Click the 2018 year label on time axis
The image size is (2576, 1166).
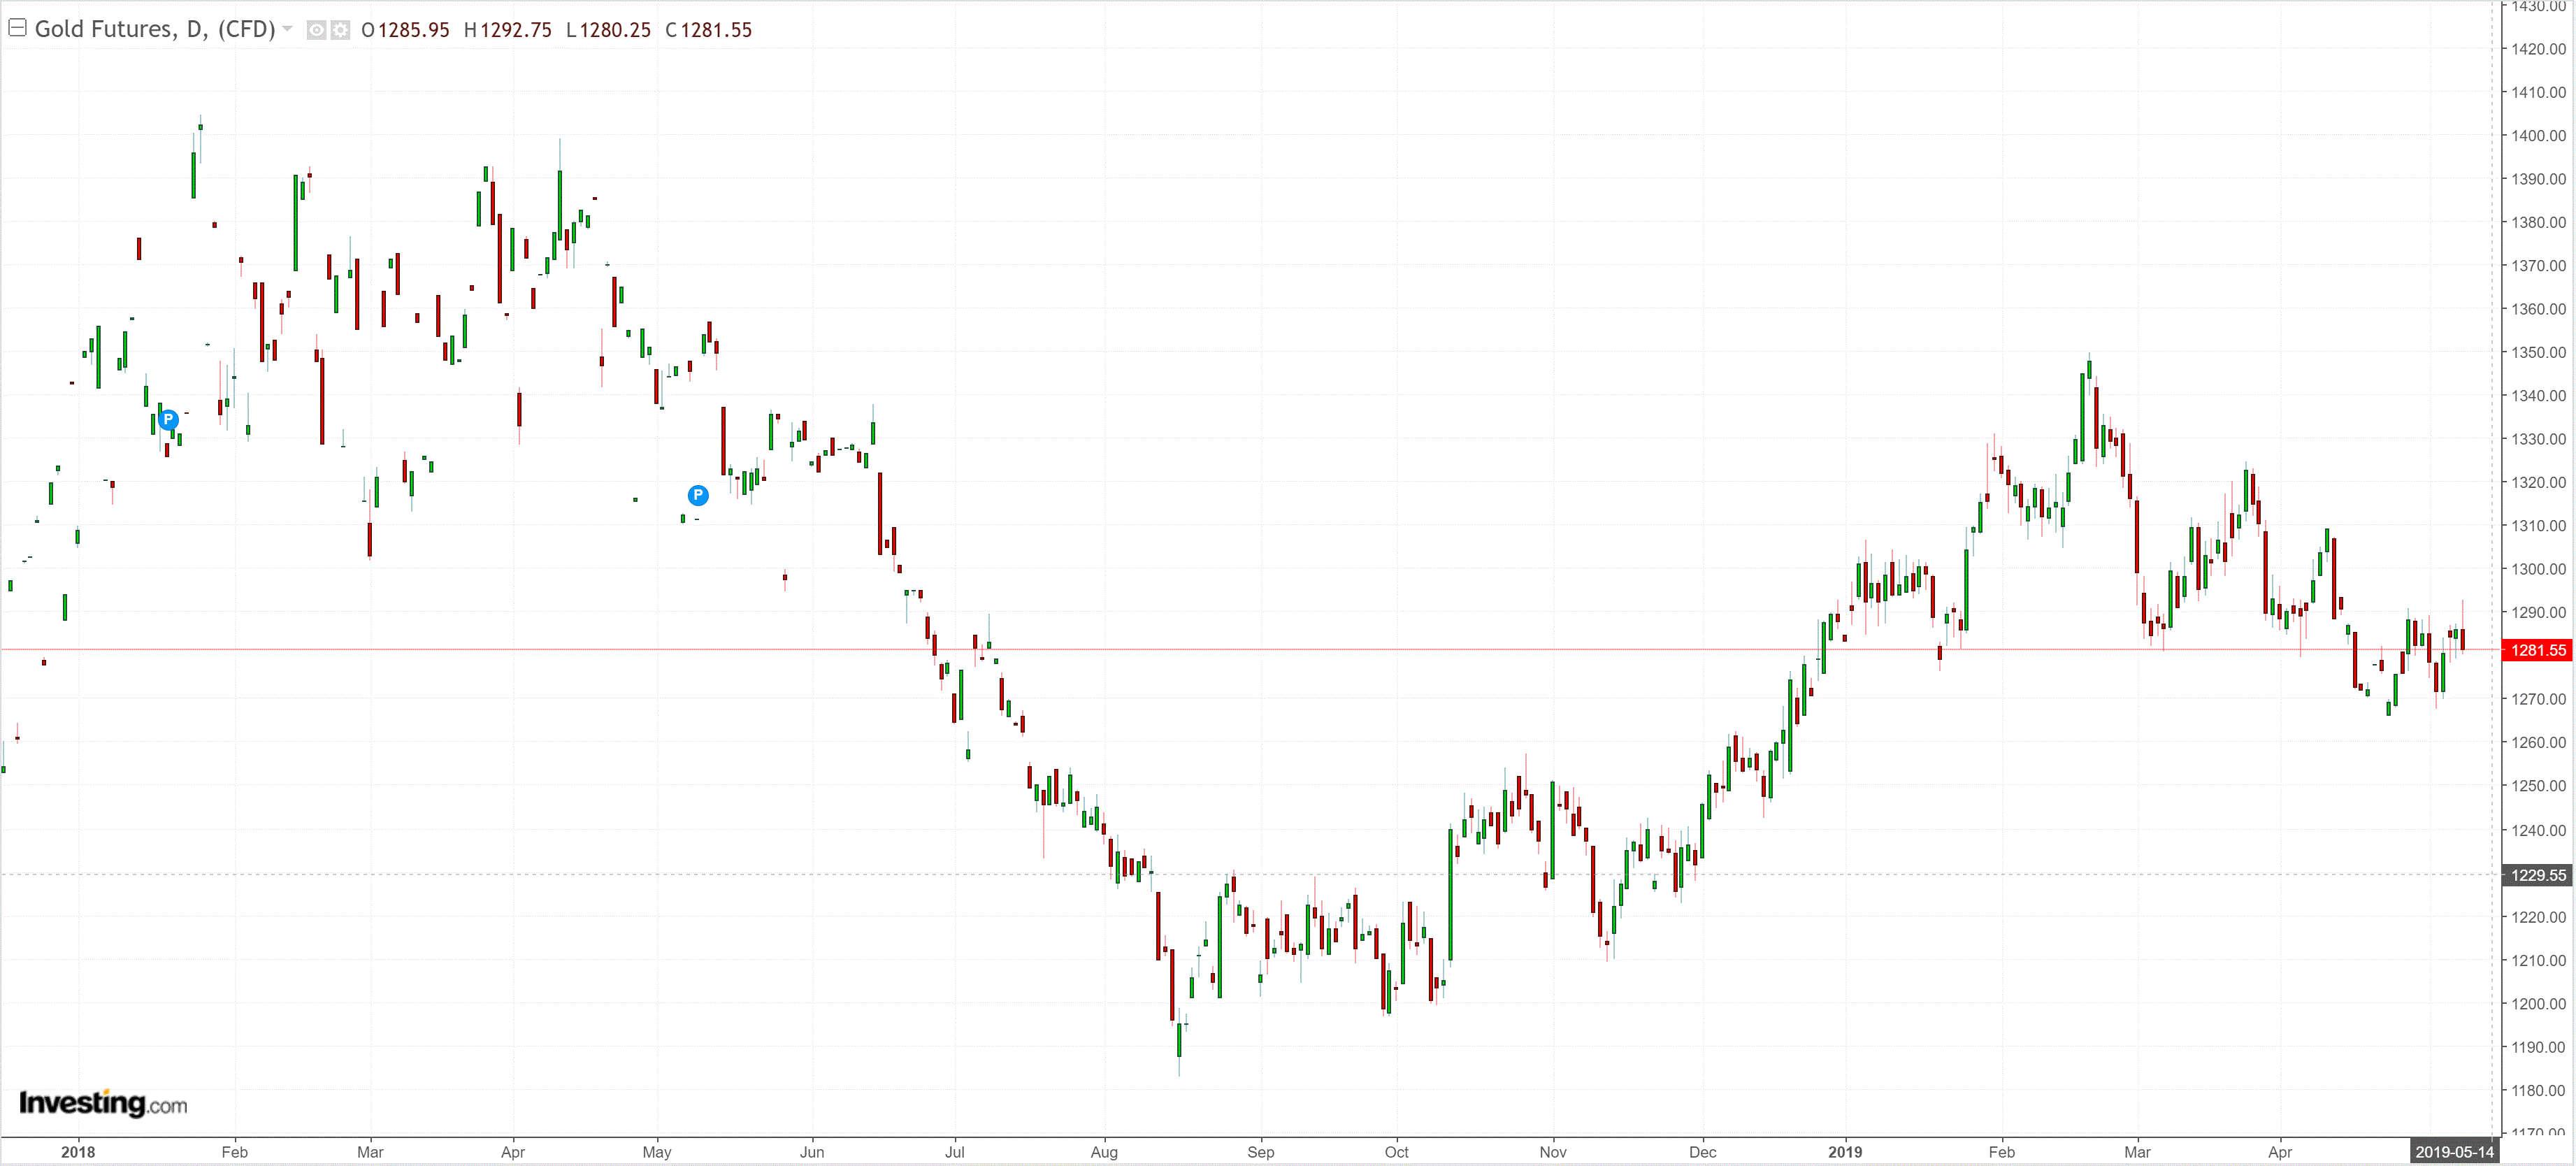coord(78,1152)
